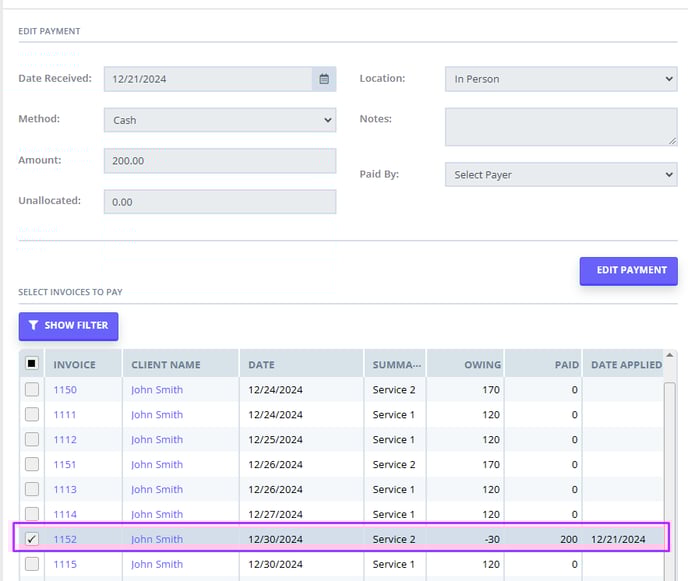Open John Smith client link in invoice 1150 row
The width and height of the screenshot is (688, 581).
(157, 390)
